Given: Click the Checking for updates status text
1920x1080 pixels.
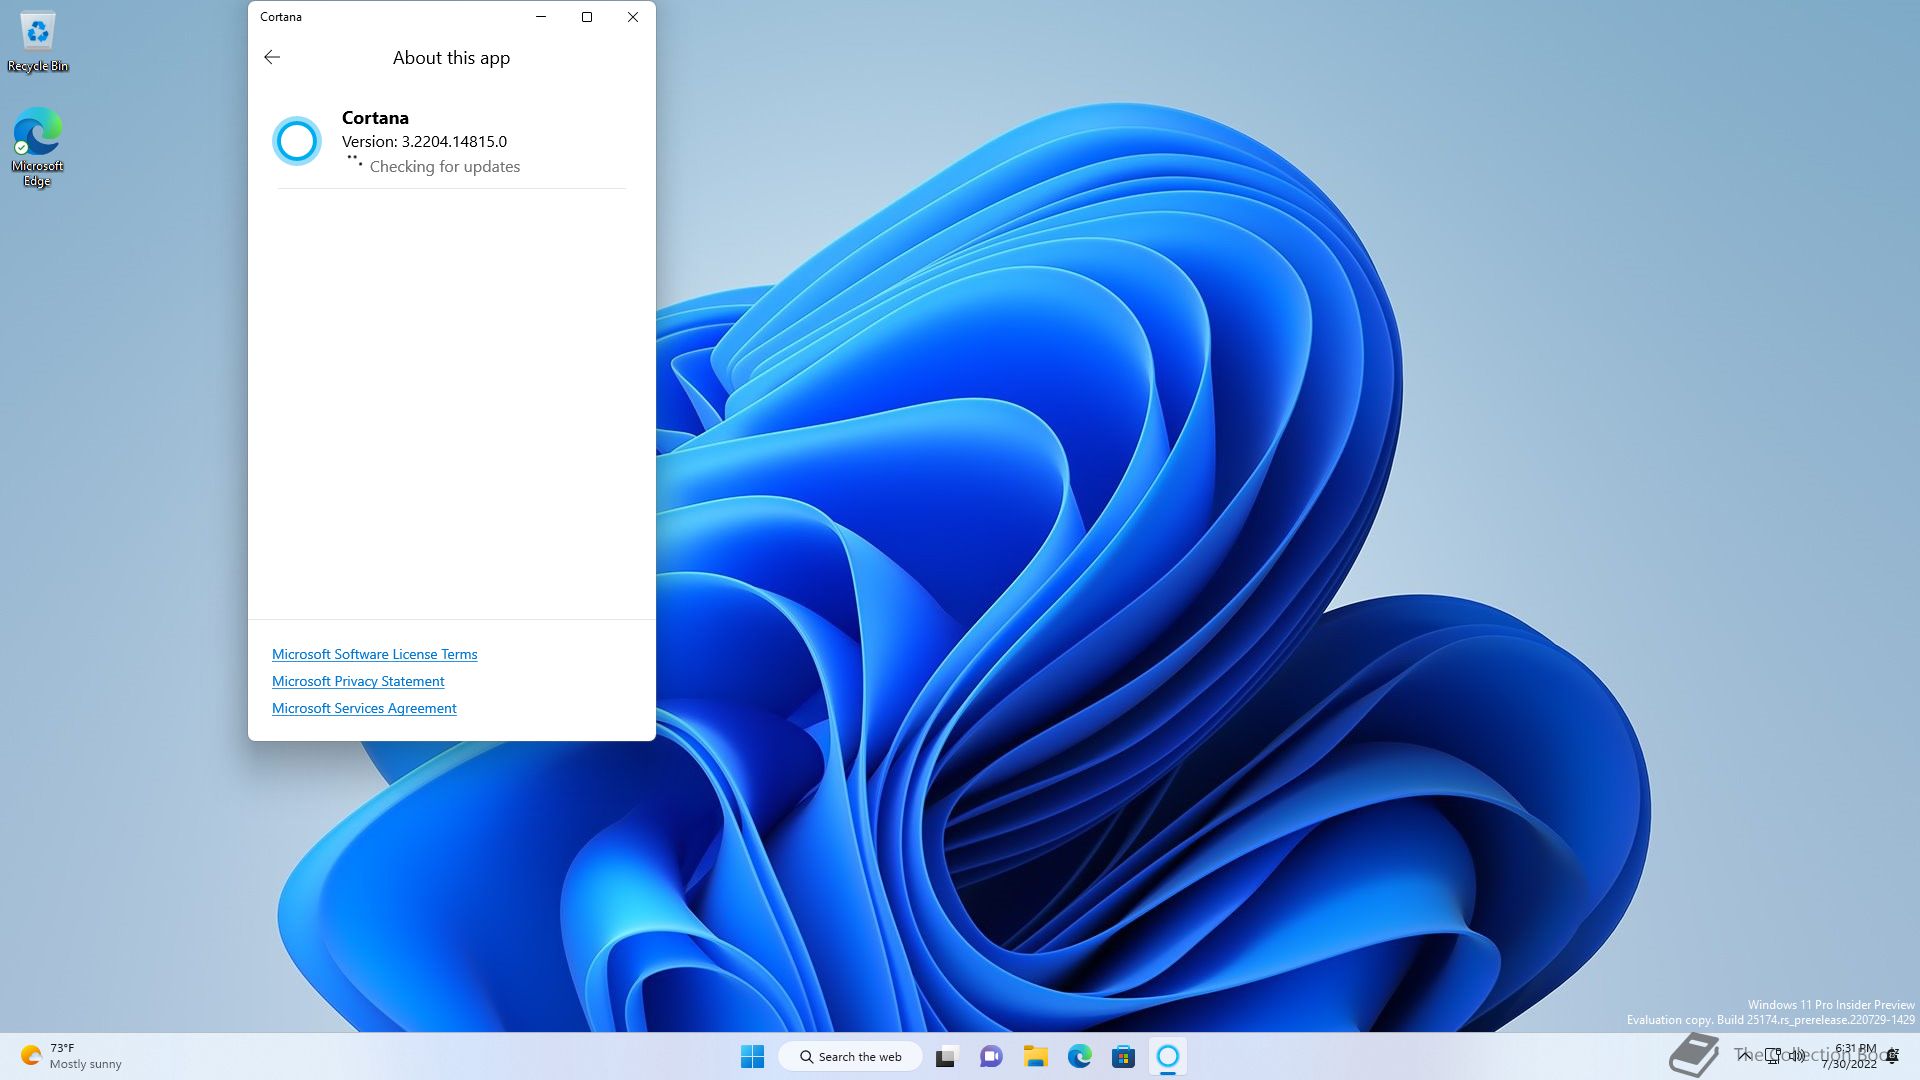Looking at the screenshot, I should [445, 167].
